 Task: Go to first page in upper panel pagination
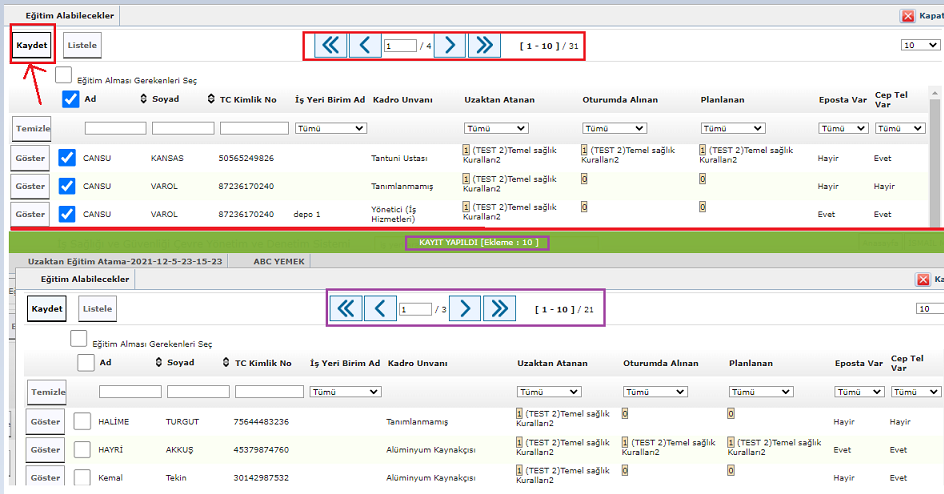pyautogui.click(x=330, y=45)
